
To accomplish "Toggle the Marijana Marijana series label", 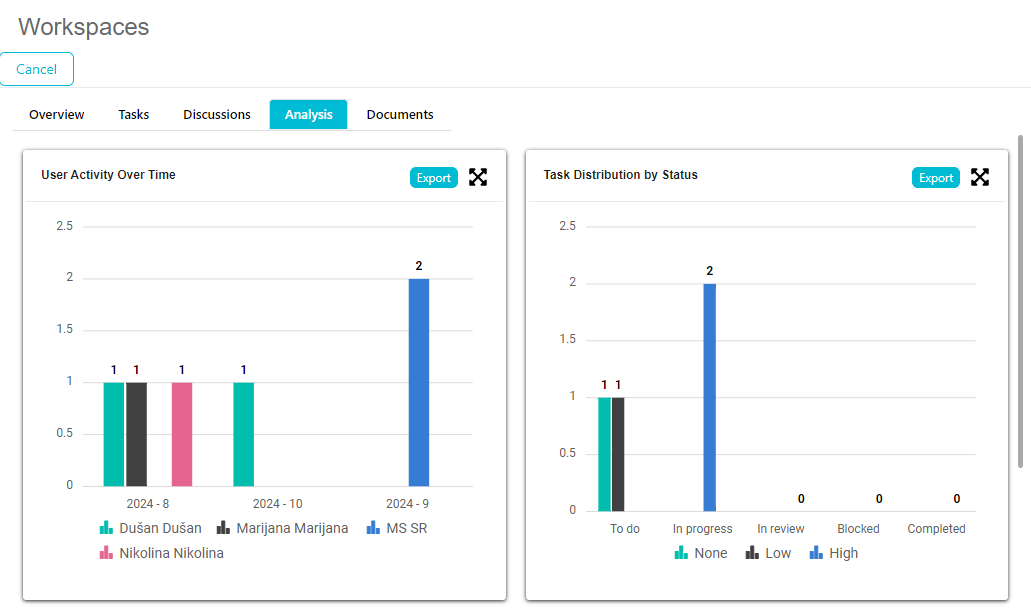I will [292, 528].
